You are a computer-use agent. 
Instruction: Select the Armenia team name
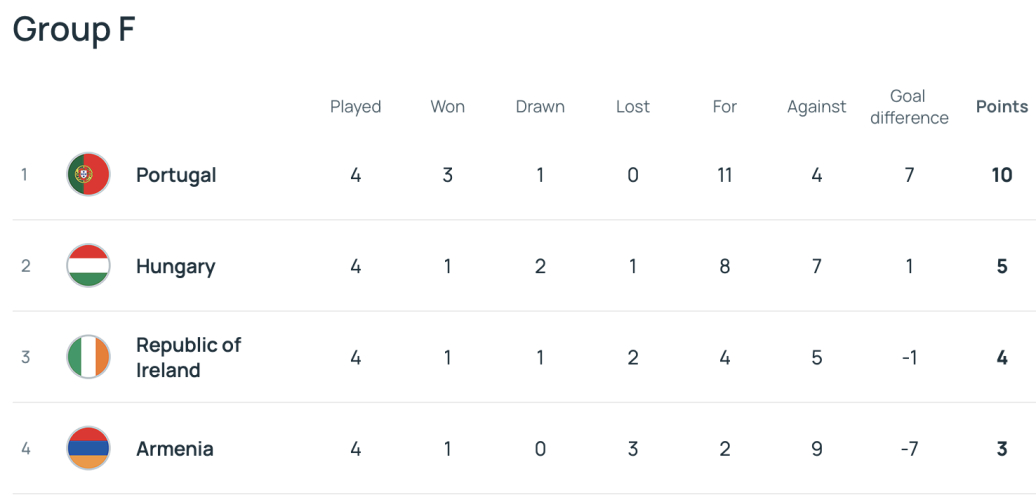coord(174,448)
